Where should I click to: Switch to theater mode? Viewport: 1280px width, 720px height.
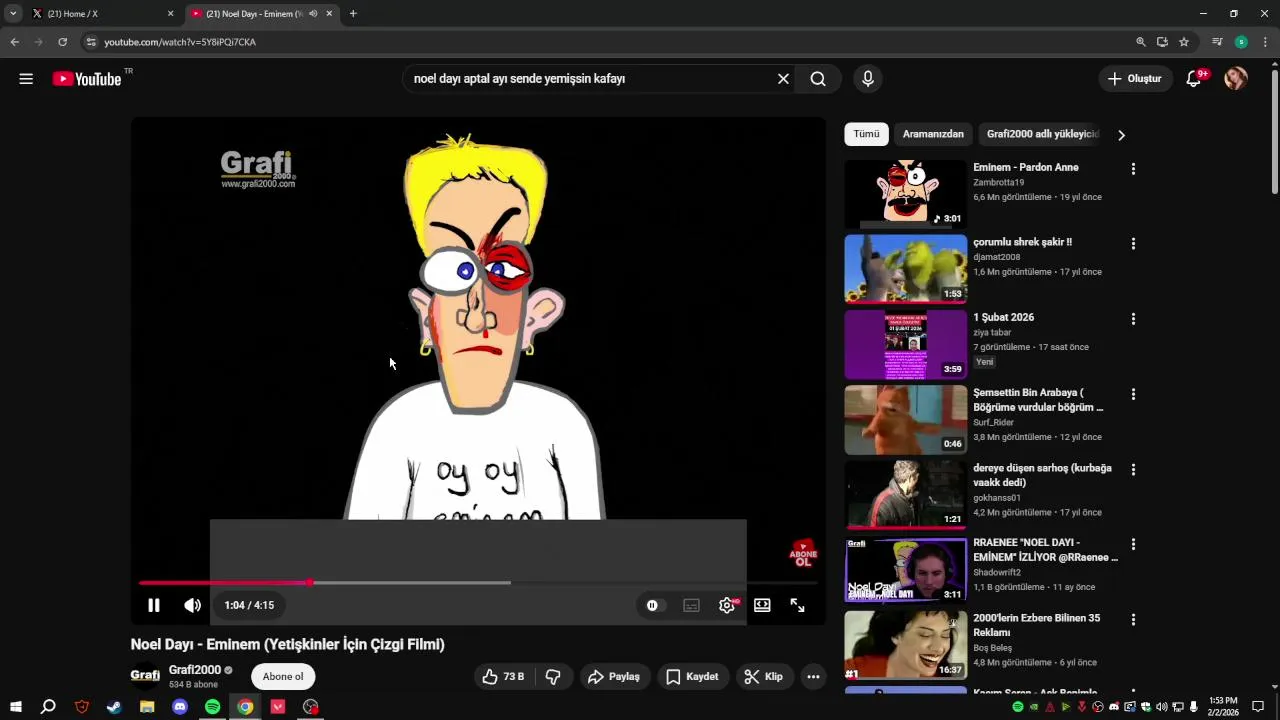(762, 605)
